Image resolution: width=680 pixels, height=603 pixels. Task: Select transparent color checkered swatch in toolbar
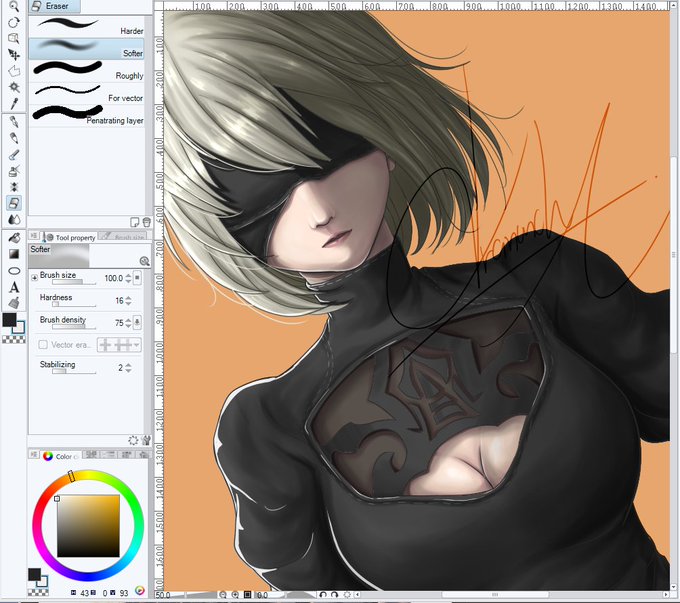[x=14, y=340]
